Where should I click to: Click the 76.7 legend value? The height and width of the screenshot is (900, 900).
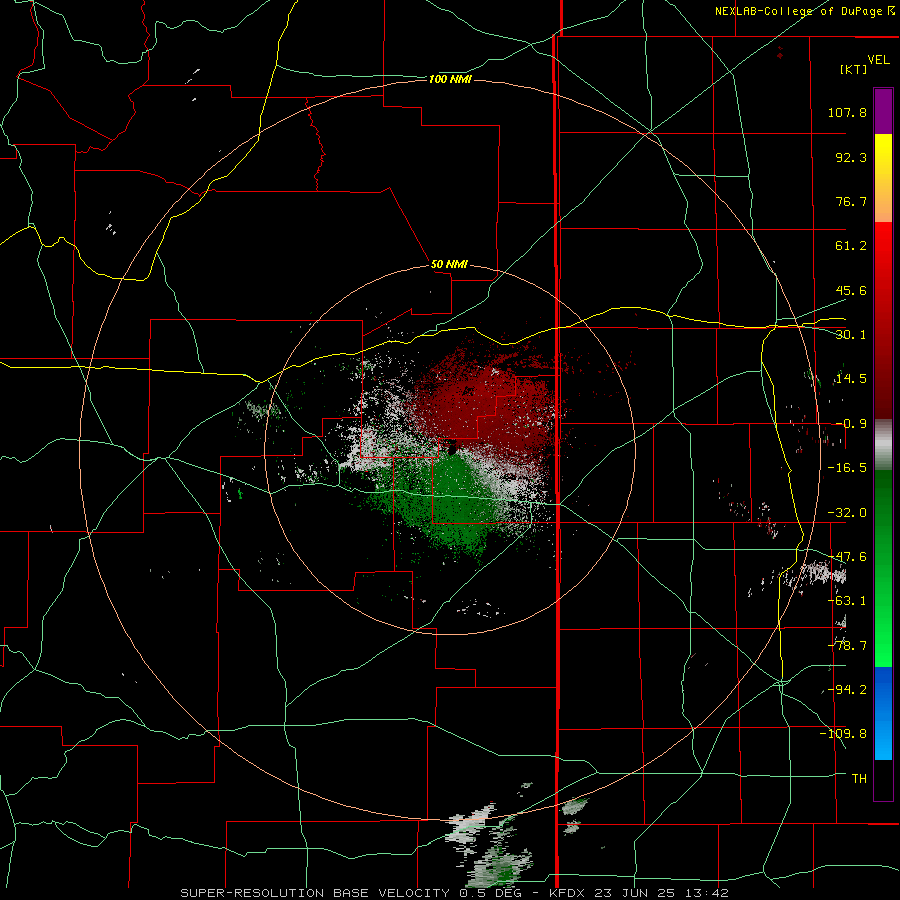click(x=851, y=201)
